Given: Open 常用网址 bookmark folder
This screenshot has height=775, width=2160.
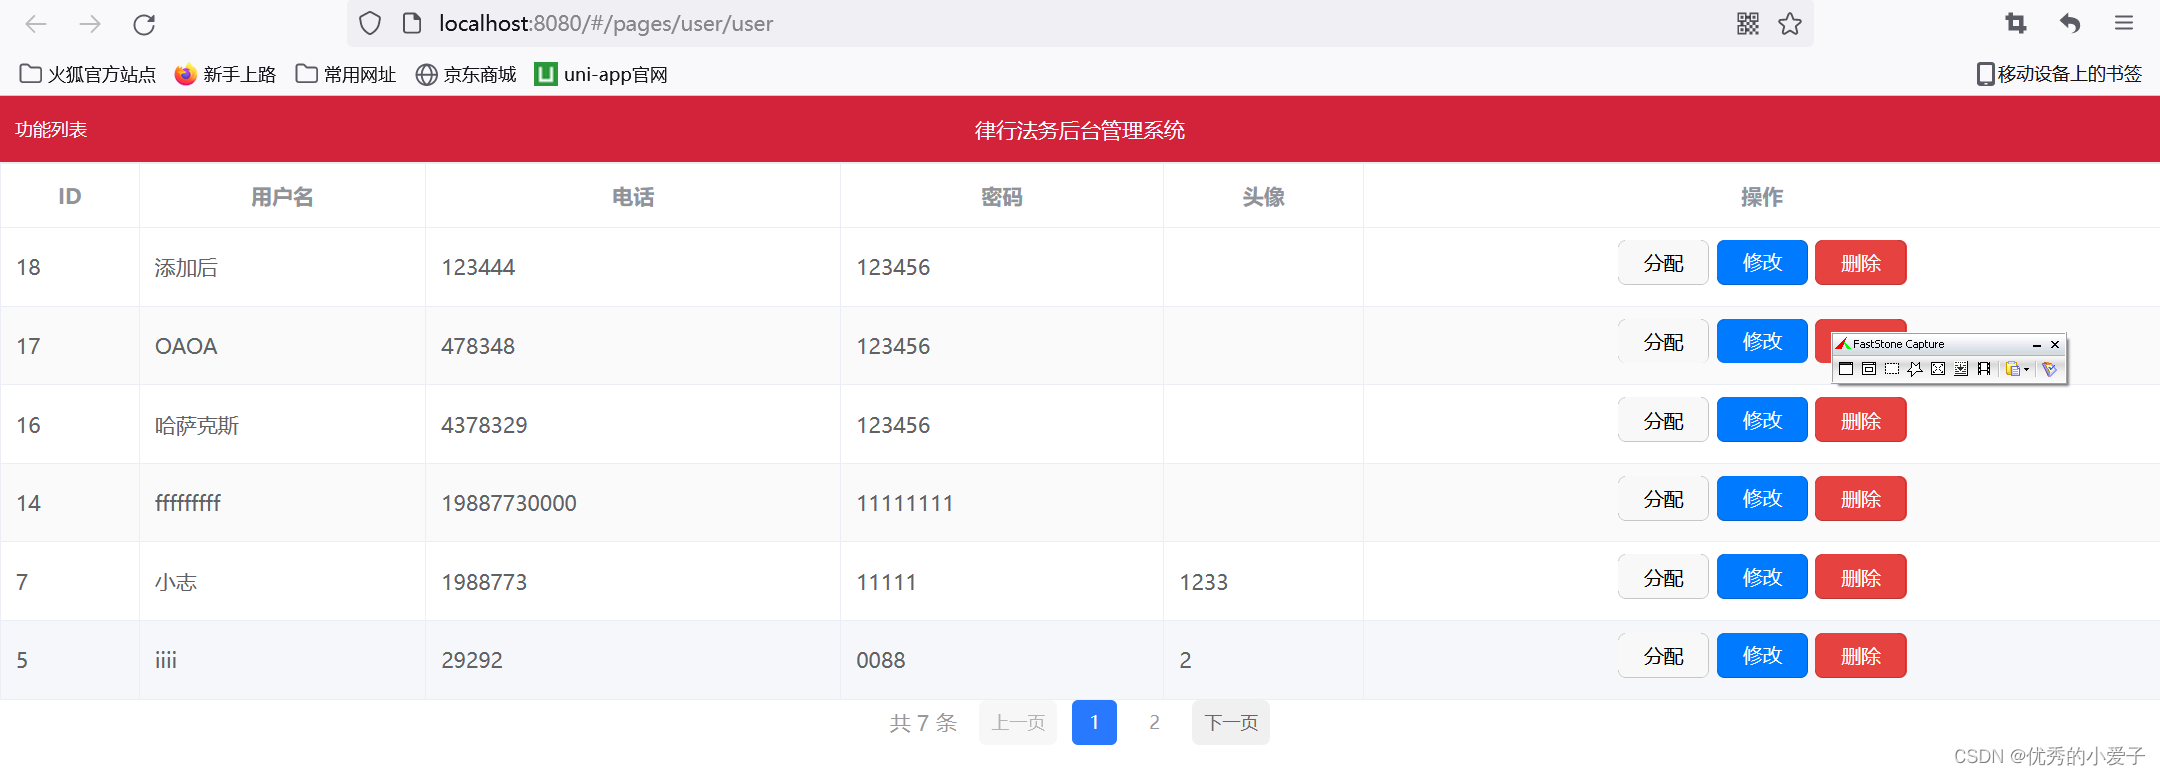Looking at the screenshot, I should [346, 74].
